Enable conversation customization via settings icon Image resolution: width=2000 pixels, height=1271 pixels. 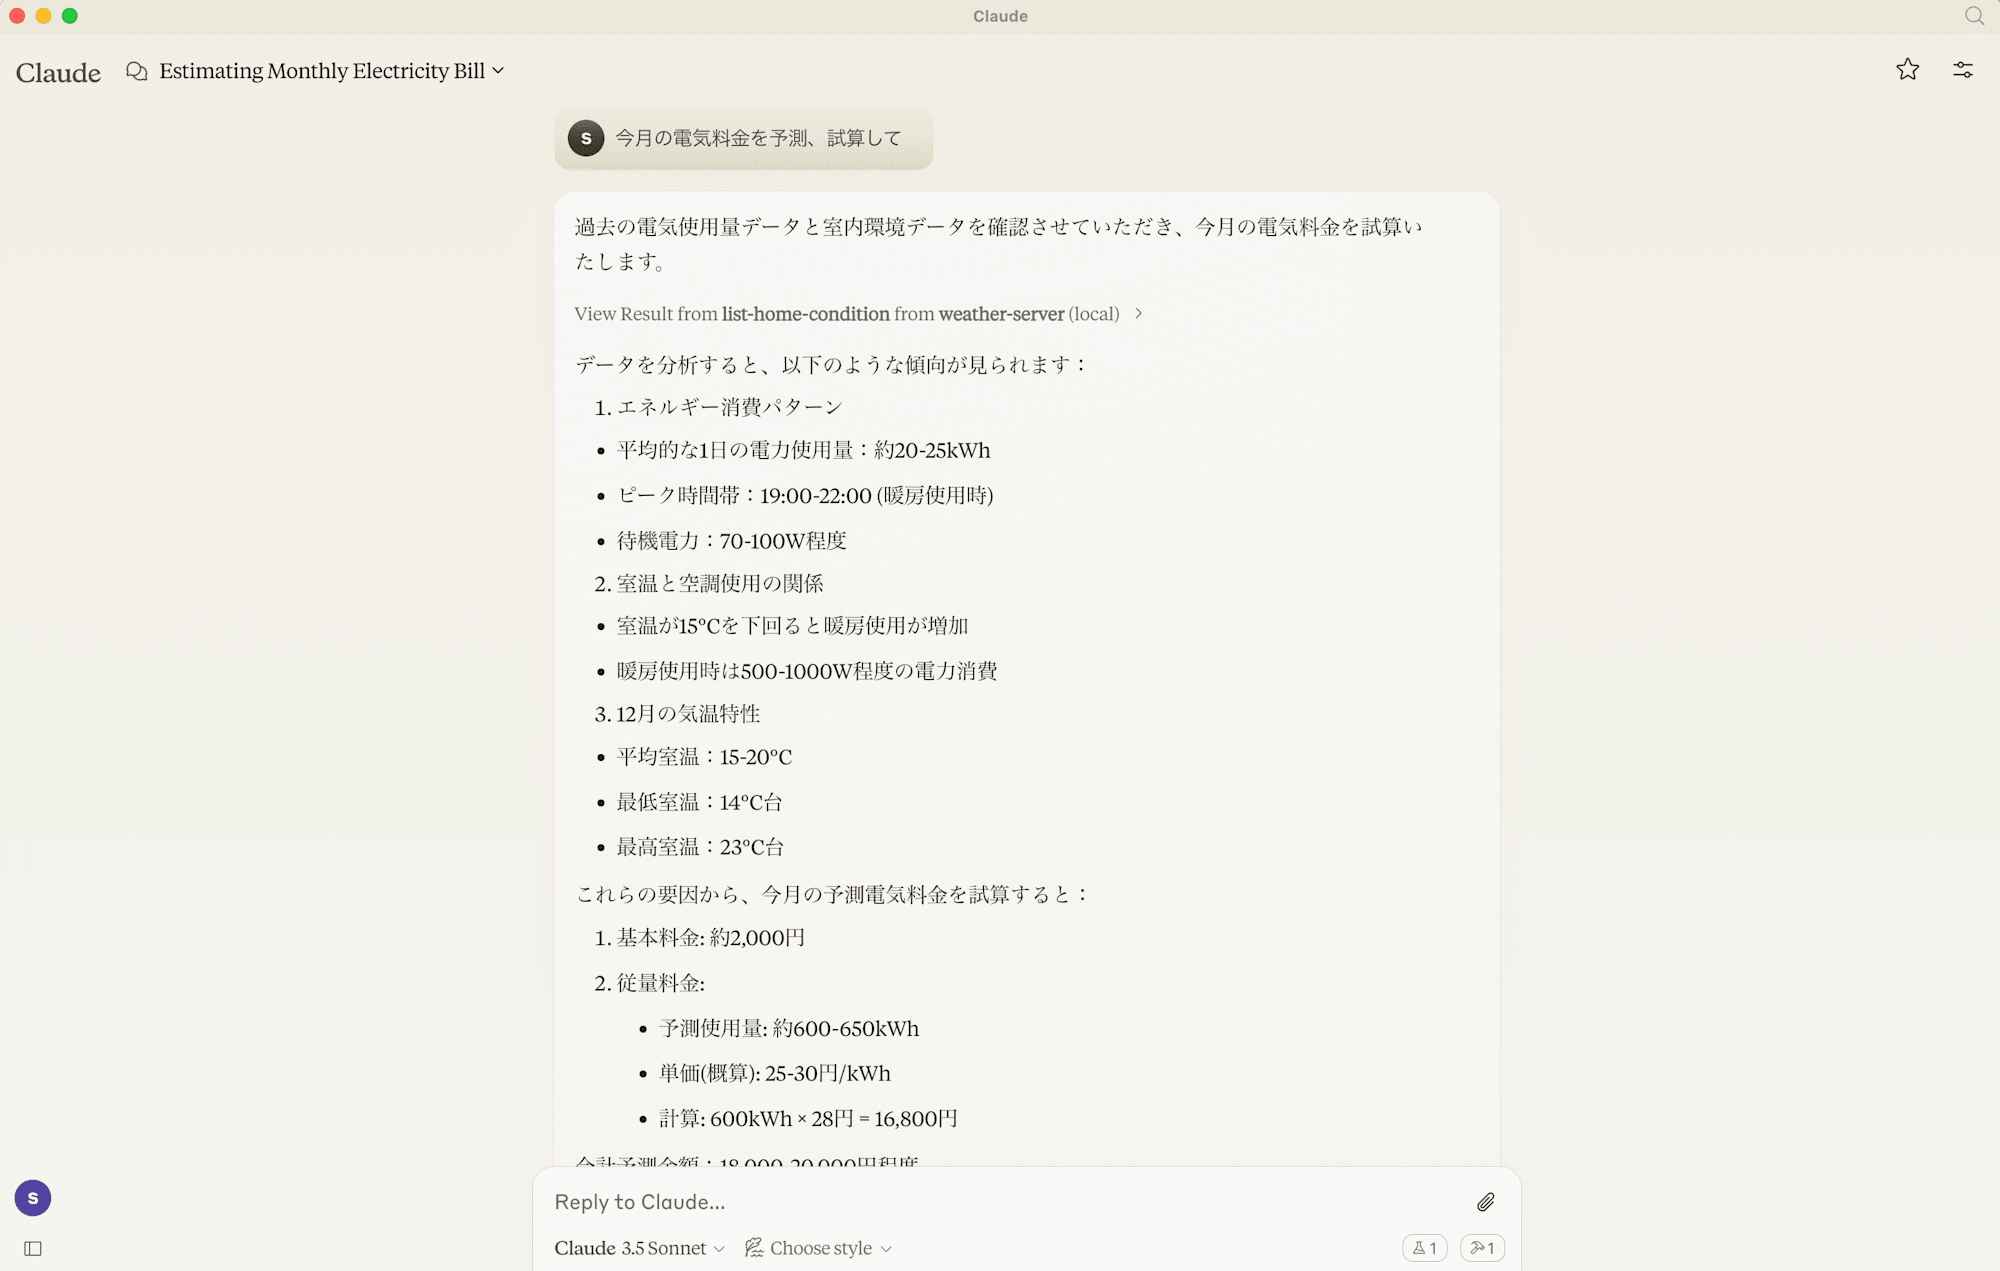[1964, 70]
